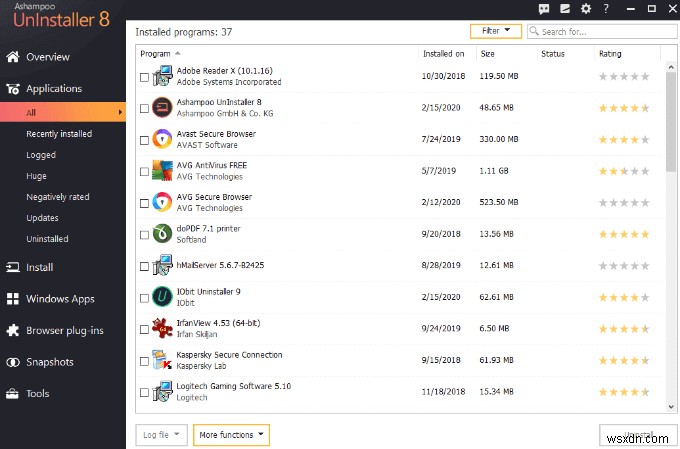Tick the doPDF 7.1 printer checkbox

145,235
